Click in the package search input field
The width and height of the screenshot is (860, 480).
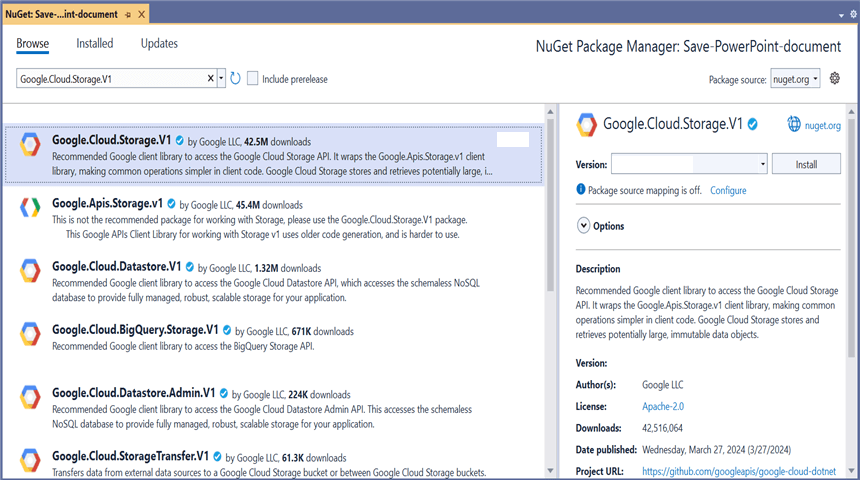pos(110,78)
